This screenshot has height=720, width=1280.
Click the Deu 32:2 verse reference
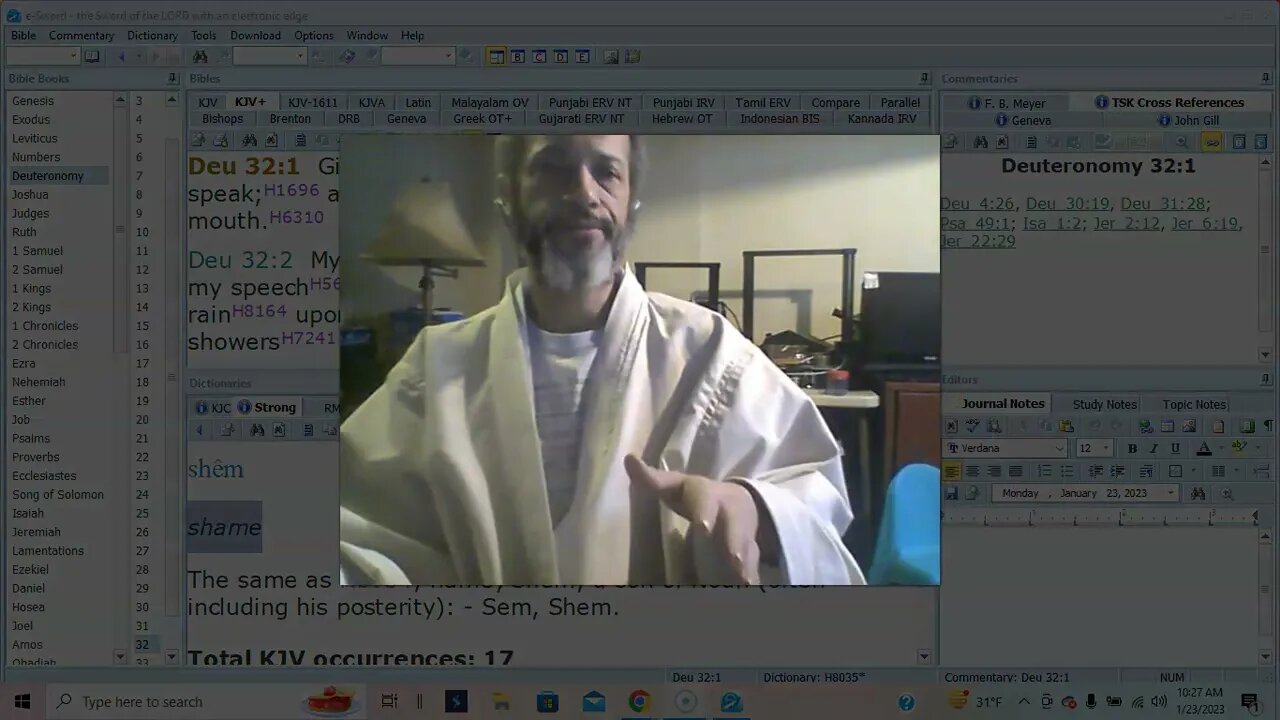(240, 260)
